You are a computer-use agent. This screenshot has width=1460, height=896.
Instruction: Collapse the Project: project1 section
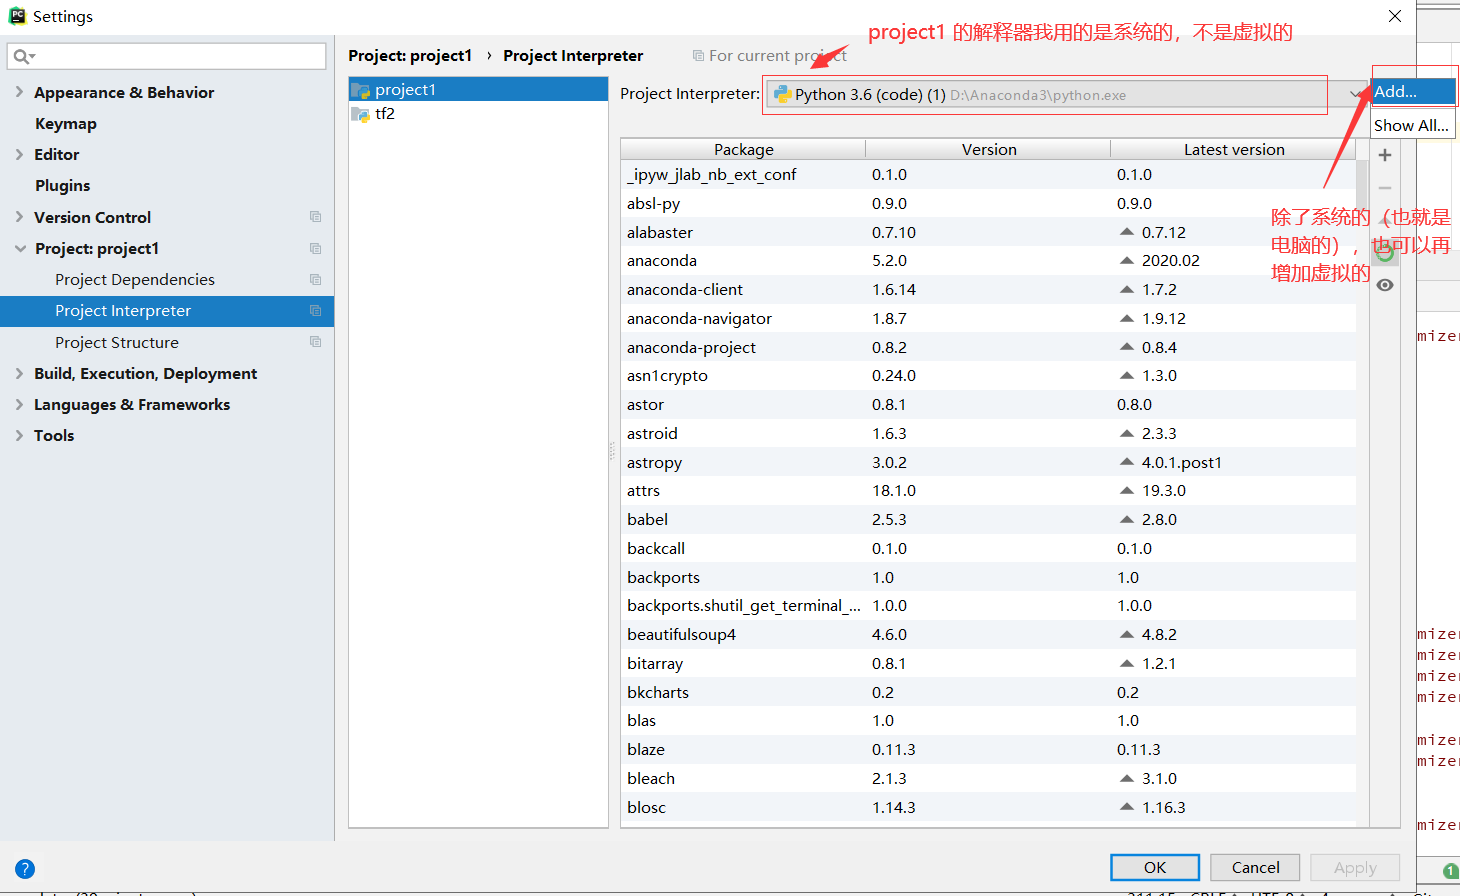(x=22, y=248)
